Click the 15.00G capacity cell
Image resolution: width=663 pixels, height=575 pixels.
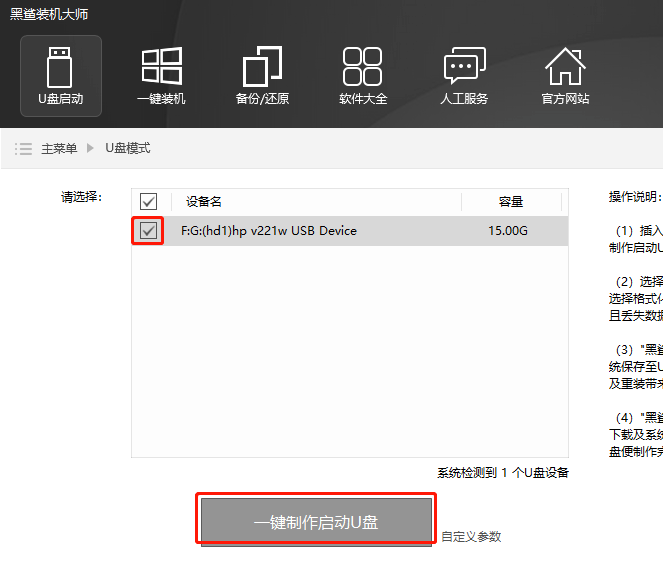(508, 231)
